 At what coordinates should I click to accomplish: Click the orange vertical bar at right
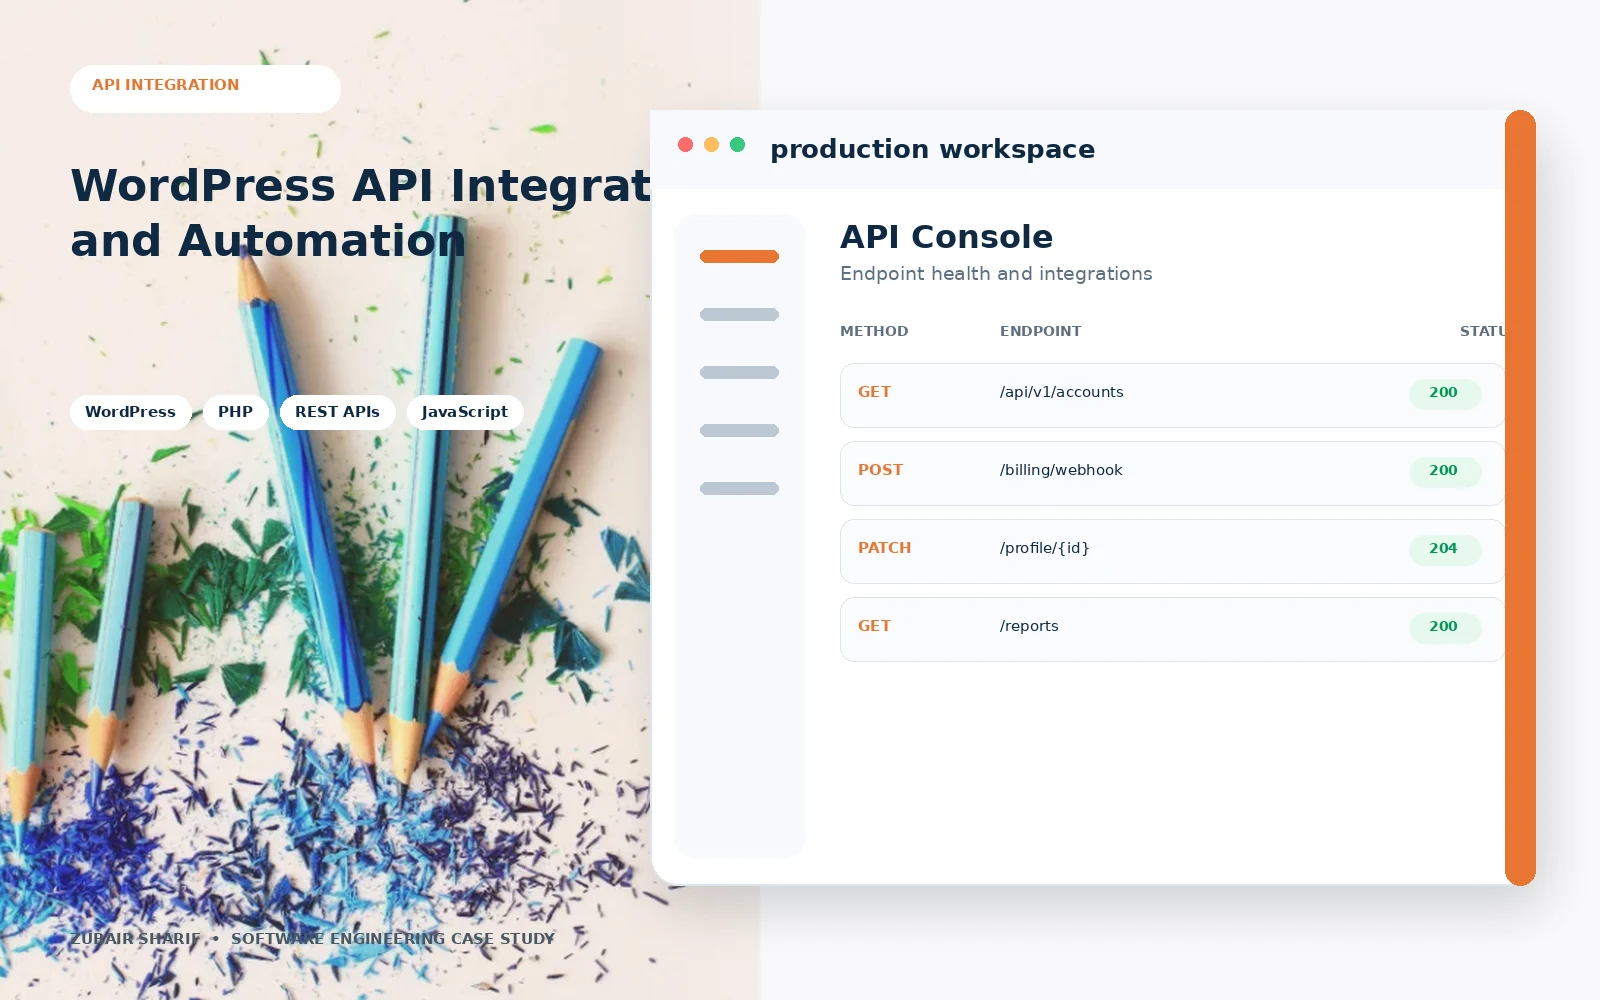1520,498
